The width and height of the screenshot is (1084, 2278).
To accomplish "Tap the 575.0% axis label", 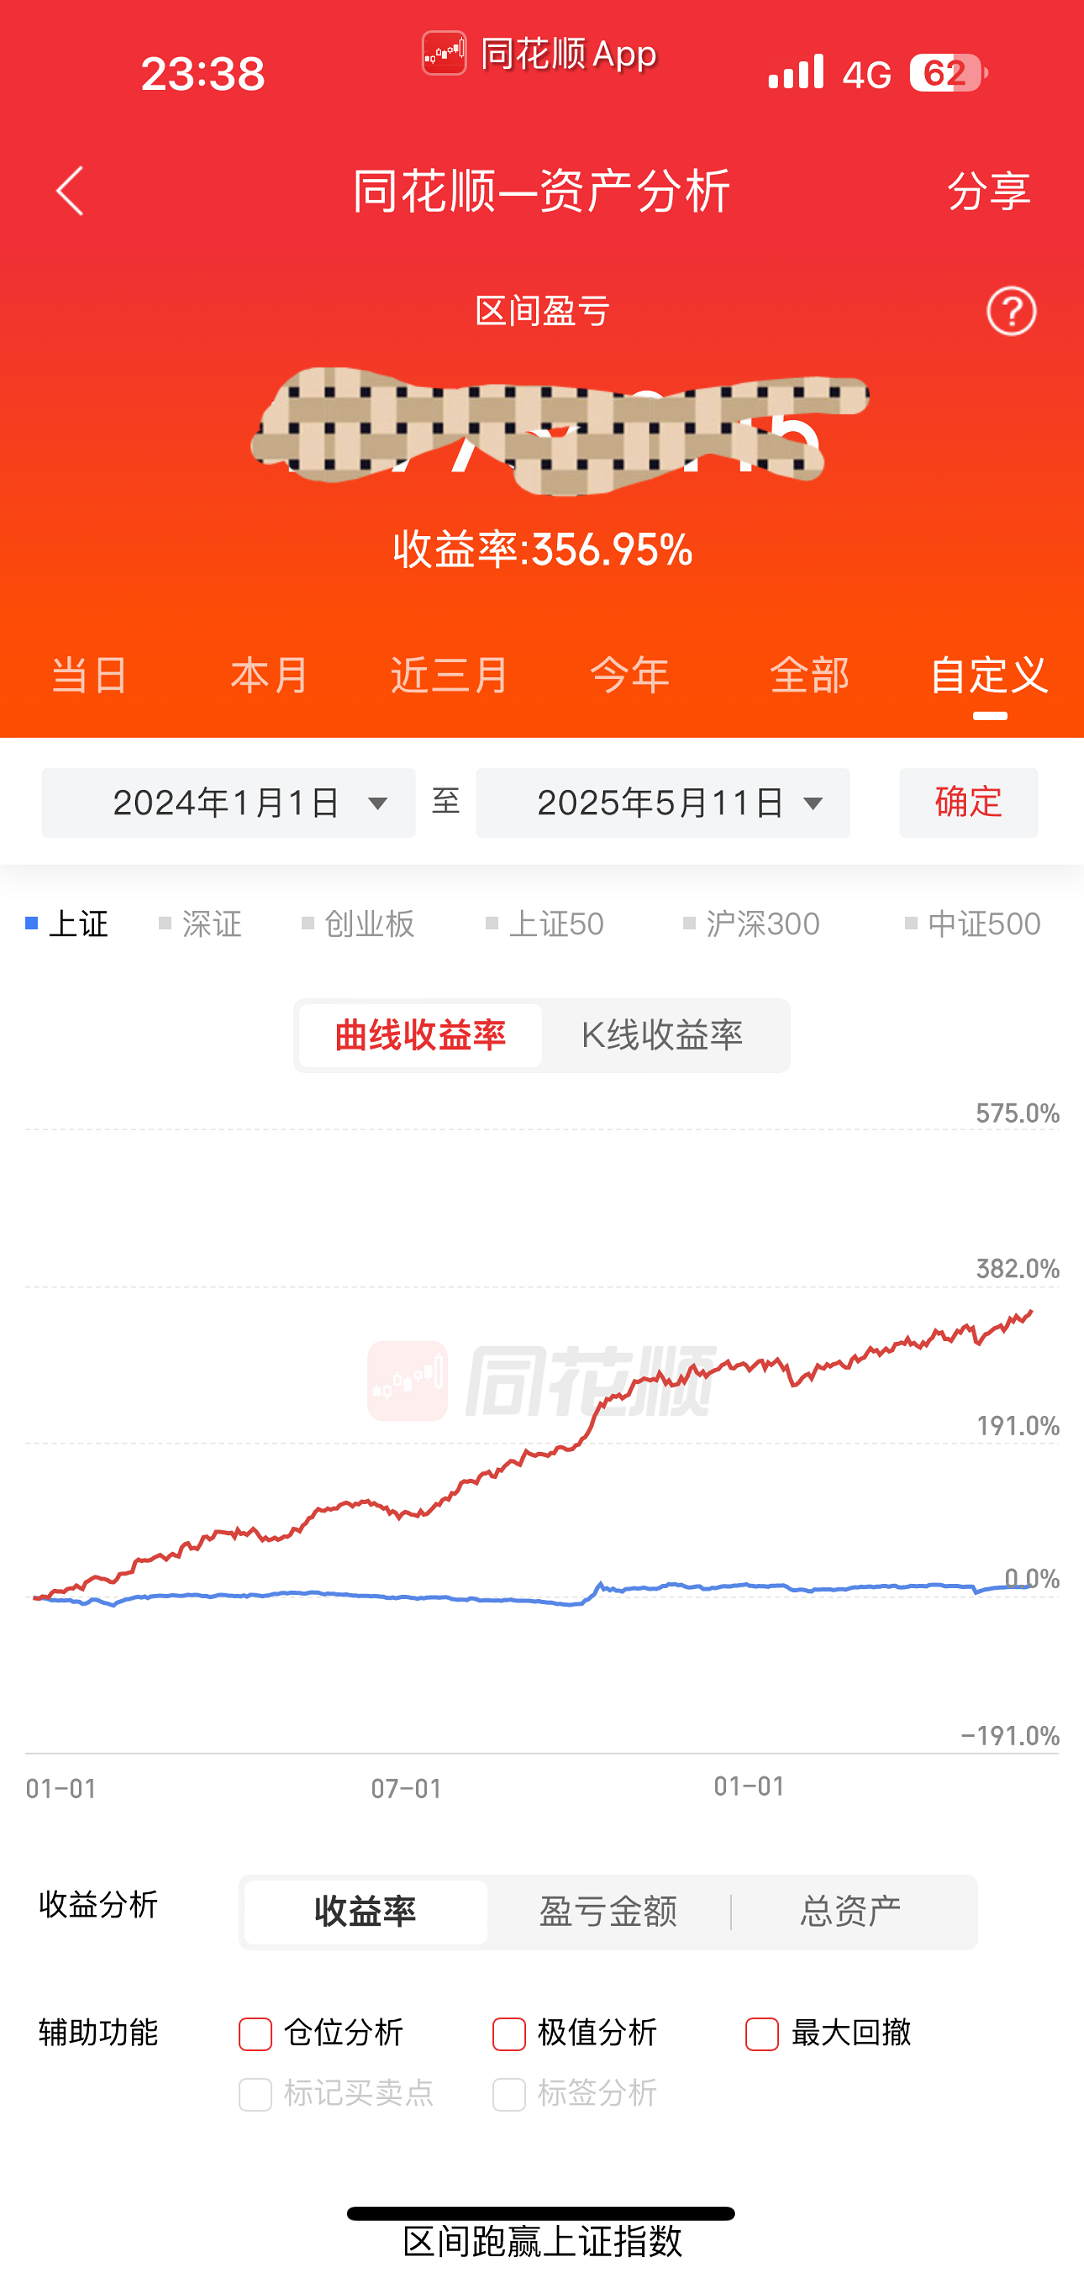I will click(1017, 1113).
